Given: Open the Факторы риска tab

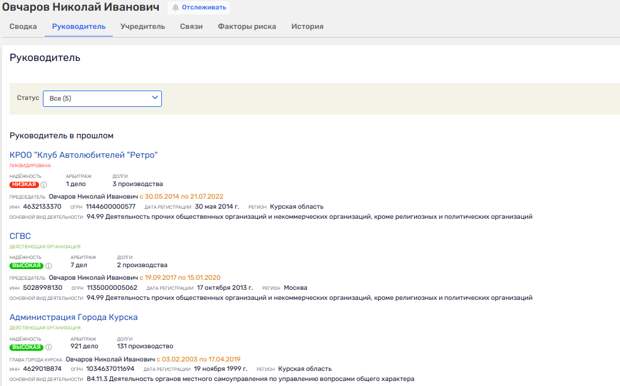Looking at the screenshot, I should point(247,26).
